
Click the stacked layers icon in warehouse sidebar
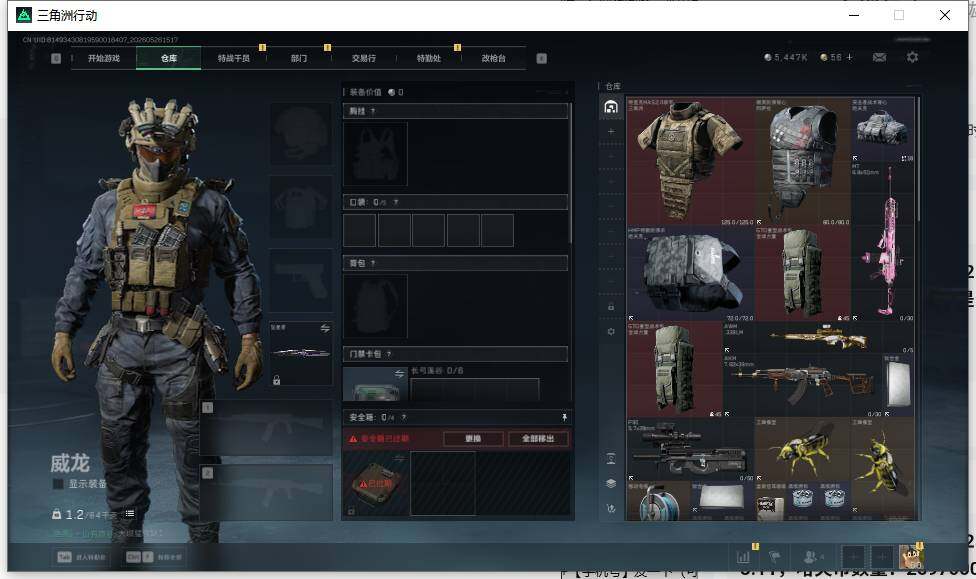click(x=611, y=483)
